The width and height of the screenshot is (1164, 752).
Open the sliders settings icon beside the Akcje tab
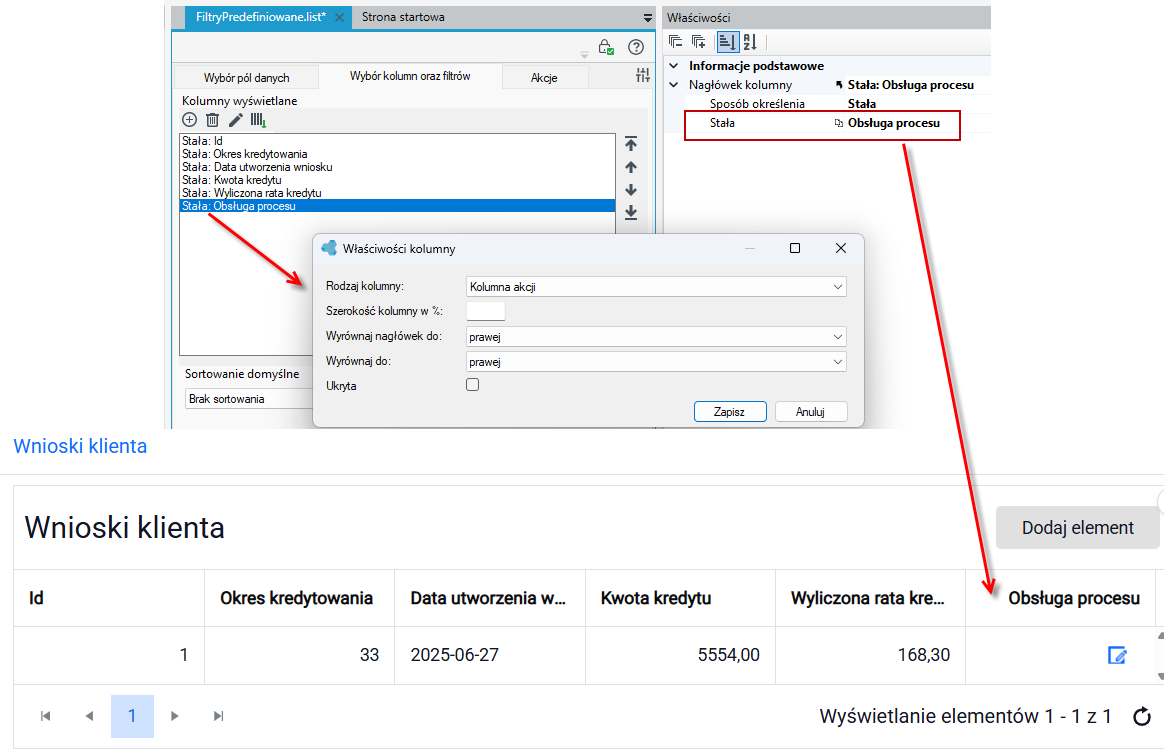643,75
